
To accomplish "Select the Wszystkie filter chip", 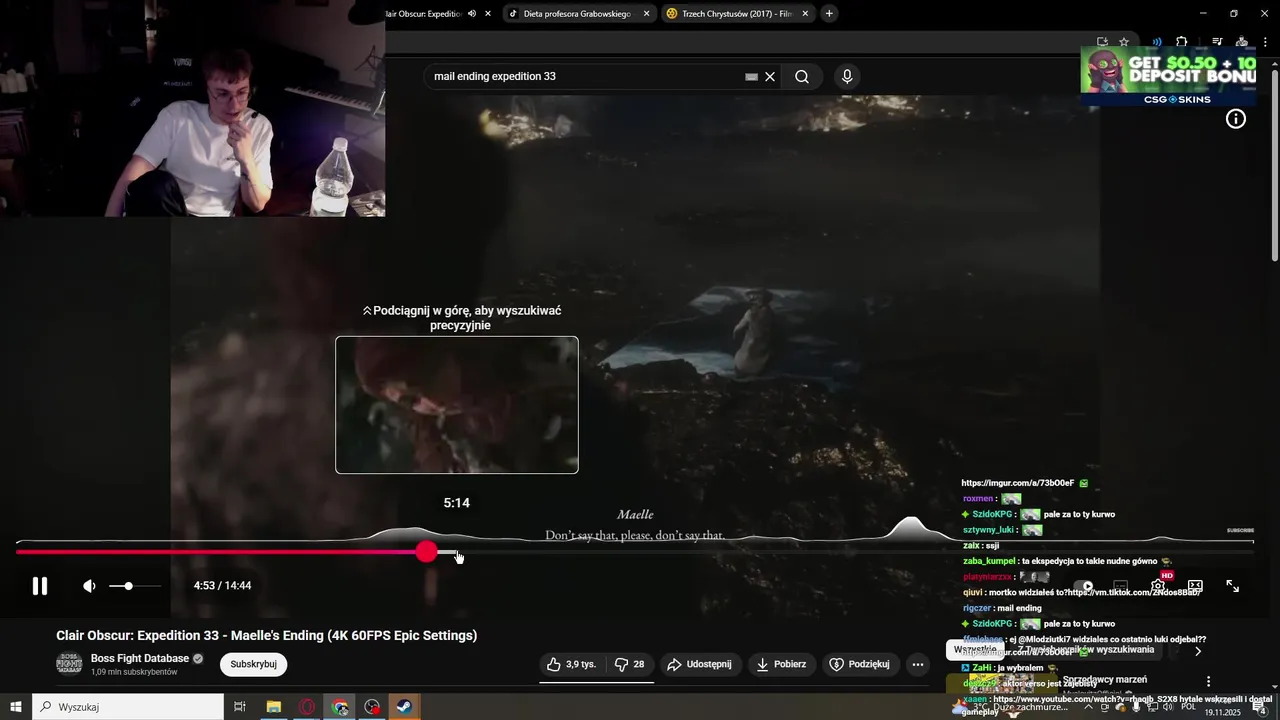I will (x=976, y=650).
